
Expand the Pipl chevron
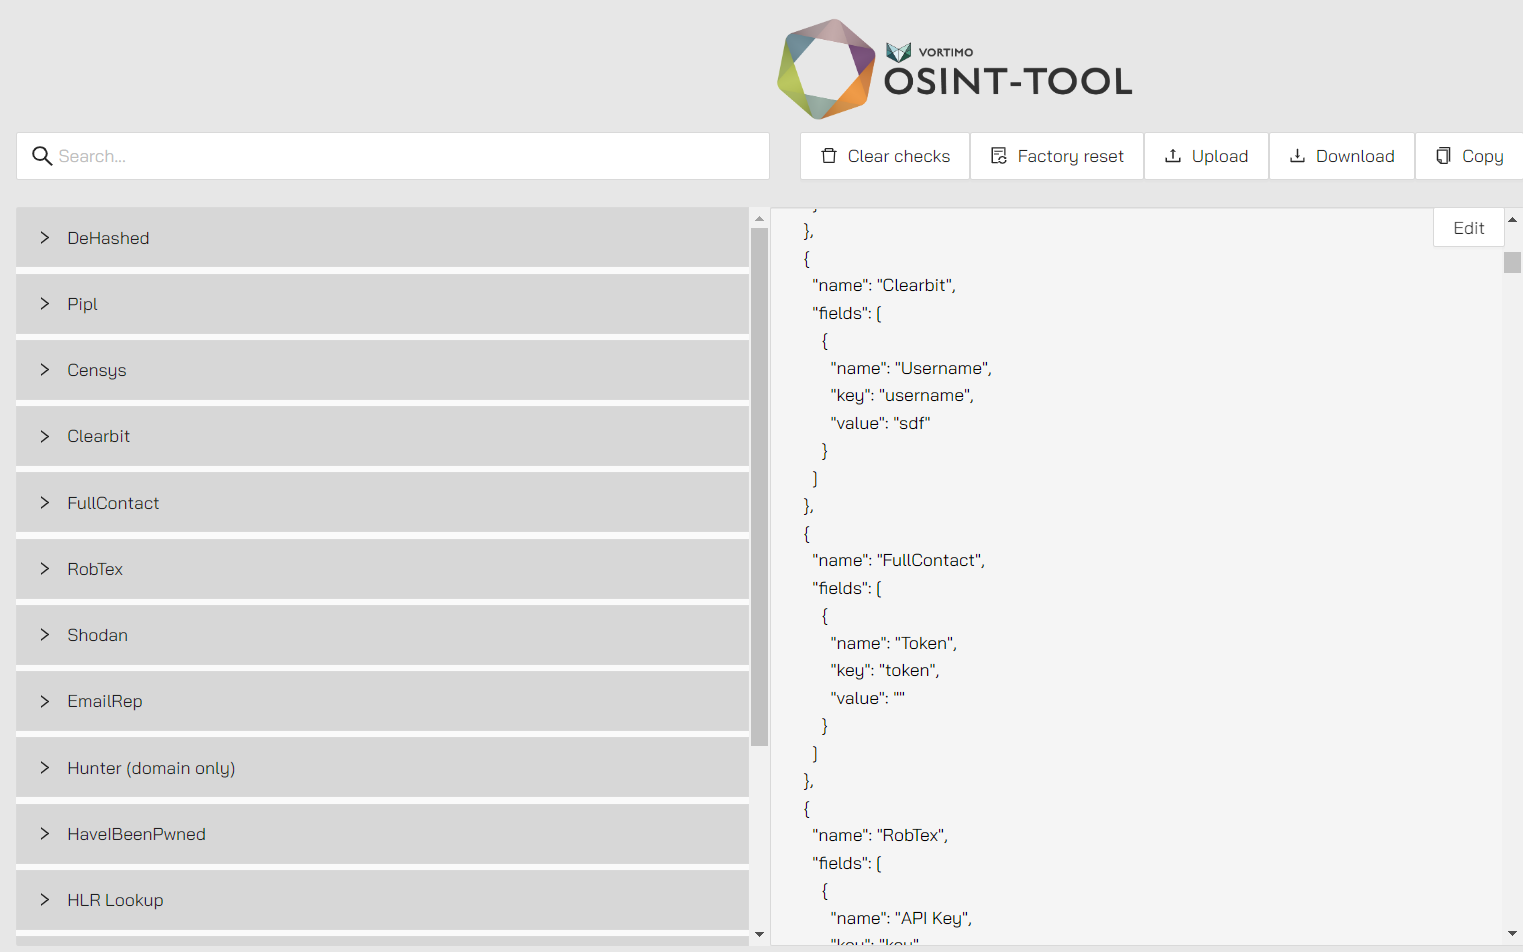click(x=45, y=304)
